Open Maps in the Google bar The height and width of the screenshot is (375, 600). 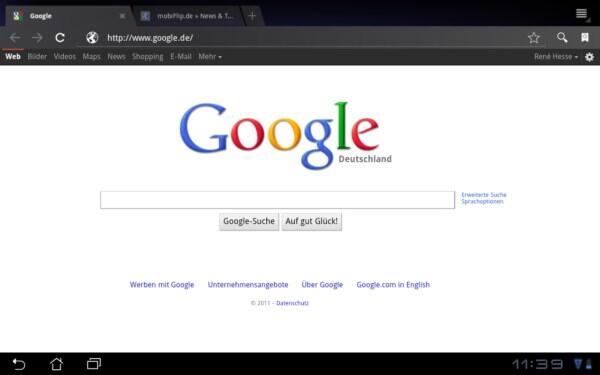[91, 57]
